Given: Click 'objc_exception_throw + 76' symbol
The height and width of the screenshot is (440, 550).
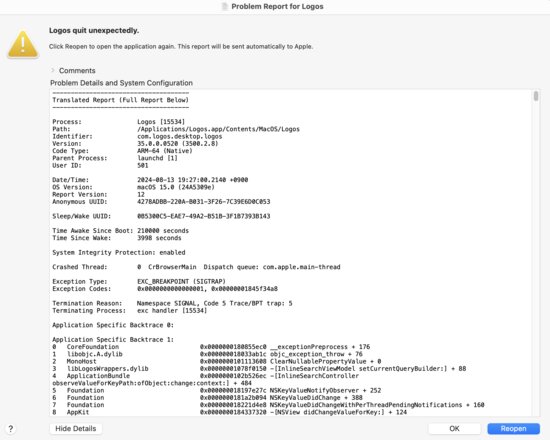Looking at the screenshot, I should click(316, 354).
